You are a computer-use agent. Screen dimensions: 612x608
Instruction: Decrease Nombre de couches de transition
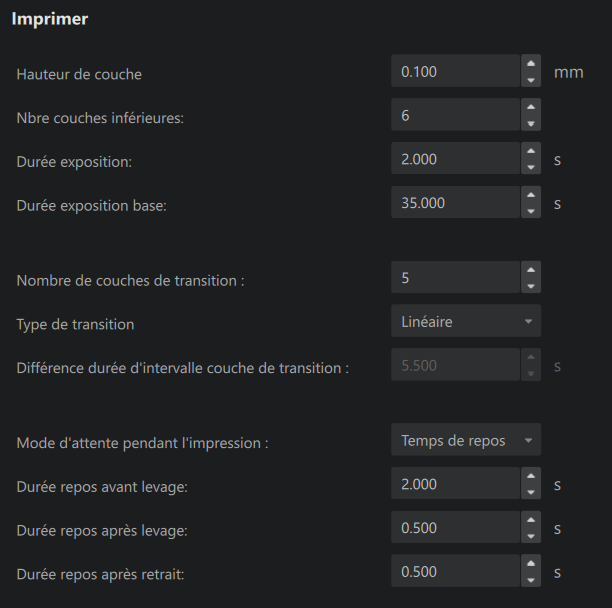click(x=531, y=286)
